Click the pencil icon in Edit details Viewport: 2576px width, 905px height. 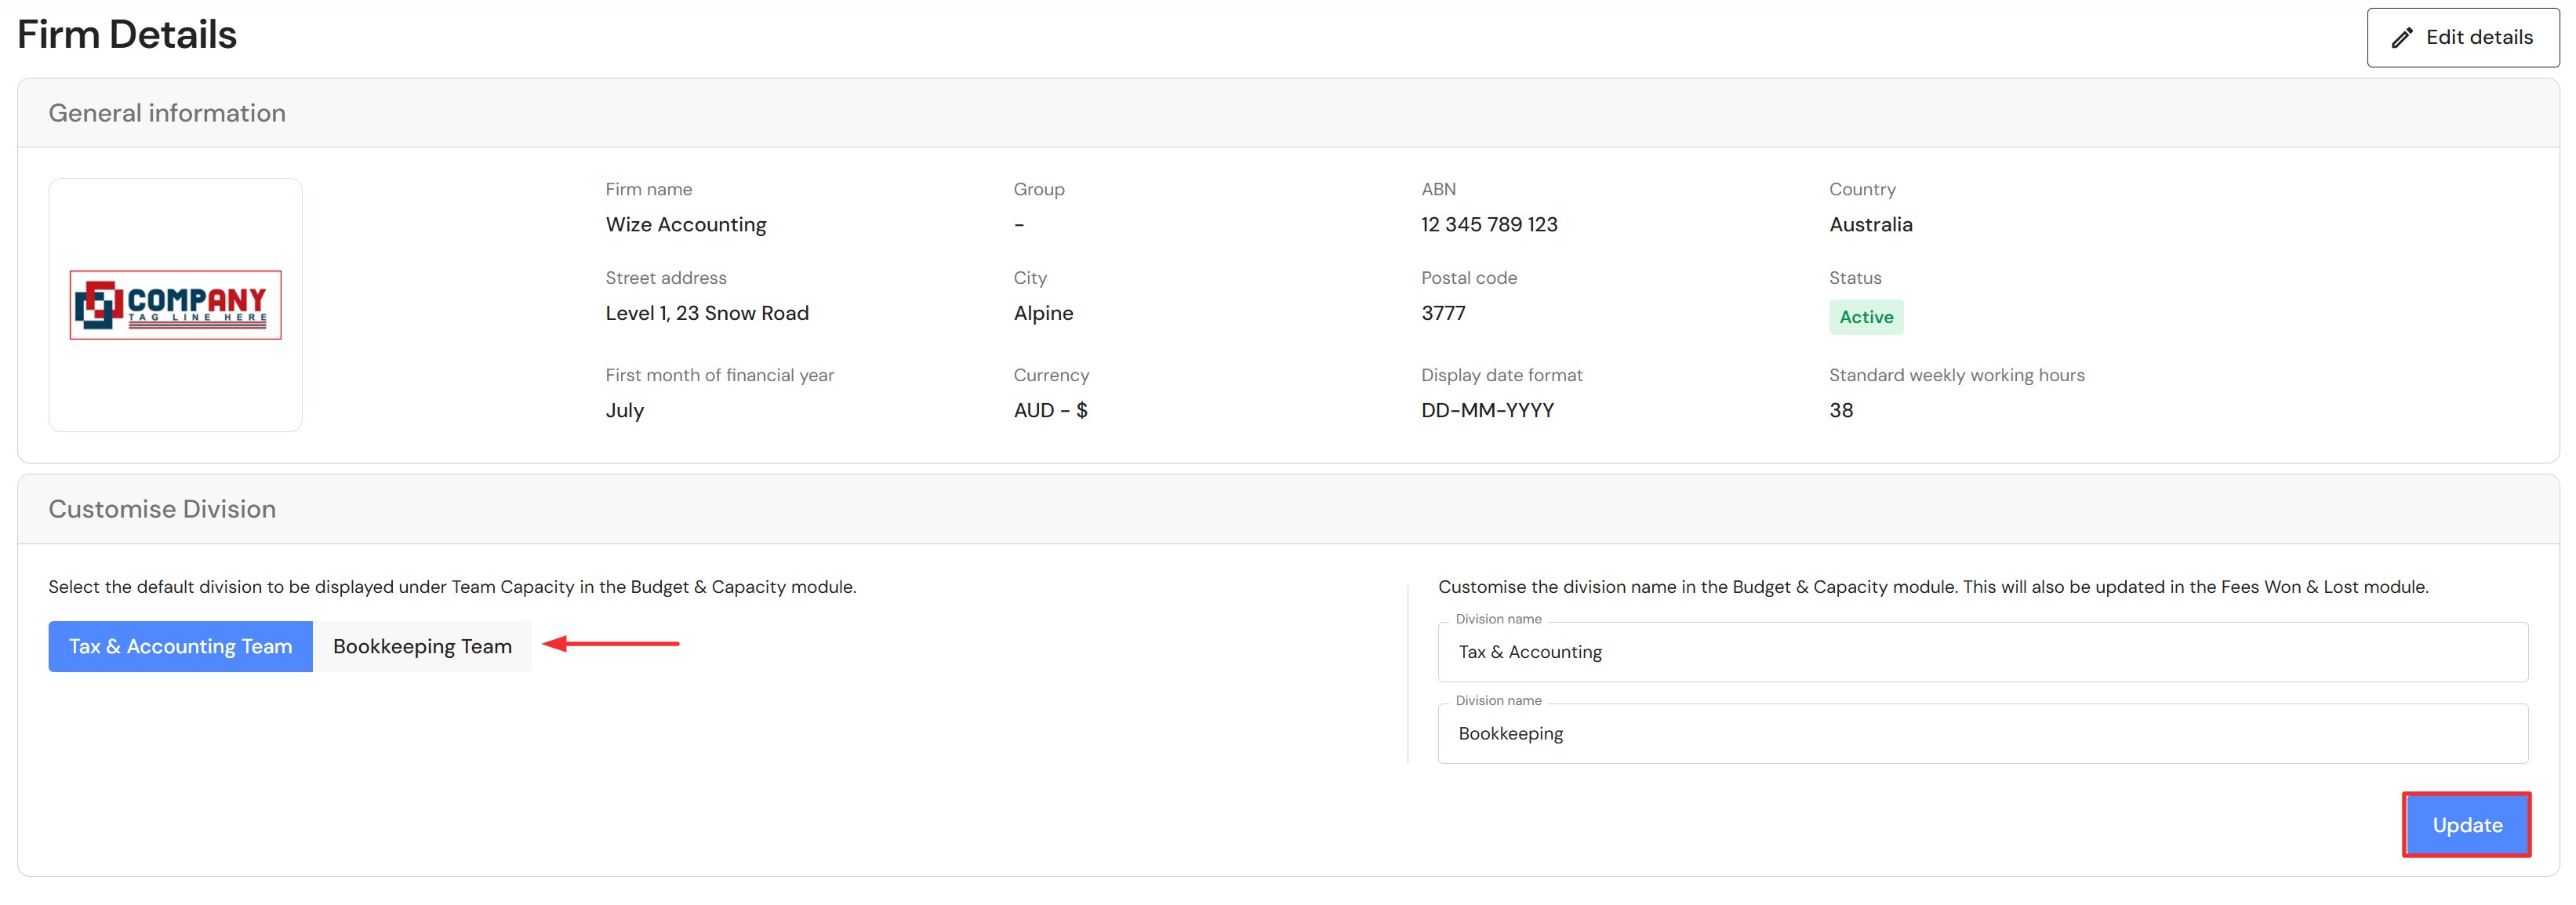(2401, 38)
